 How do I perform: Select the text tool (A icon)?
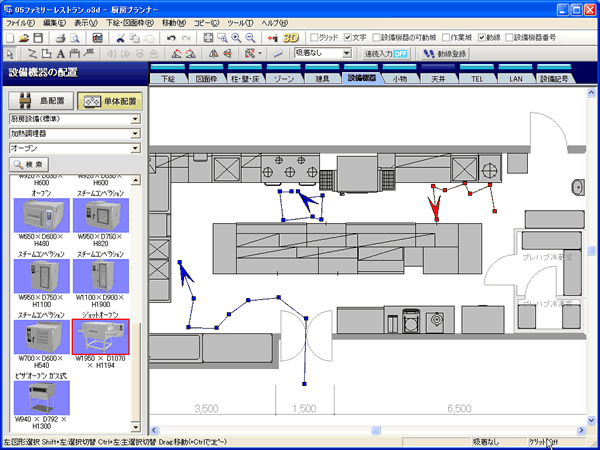point(62,53)
